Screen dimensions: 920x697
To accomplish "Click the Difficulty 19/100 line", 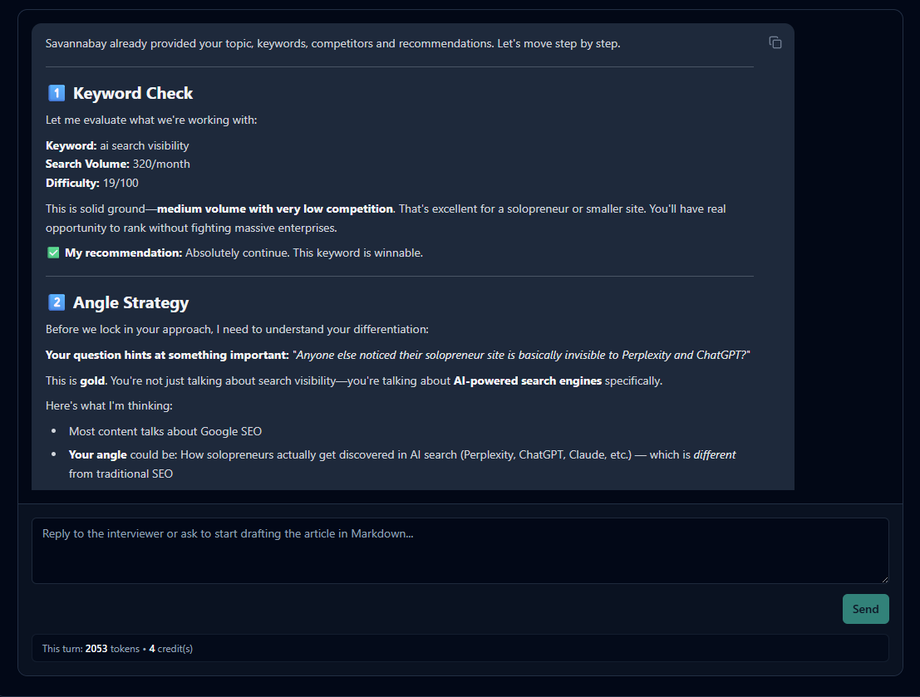I will [x=92, y=183].
